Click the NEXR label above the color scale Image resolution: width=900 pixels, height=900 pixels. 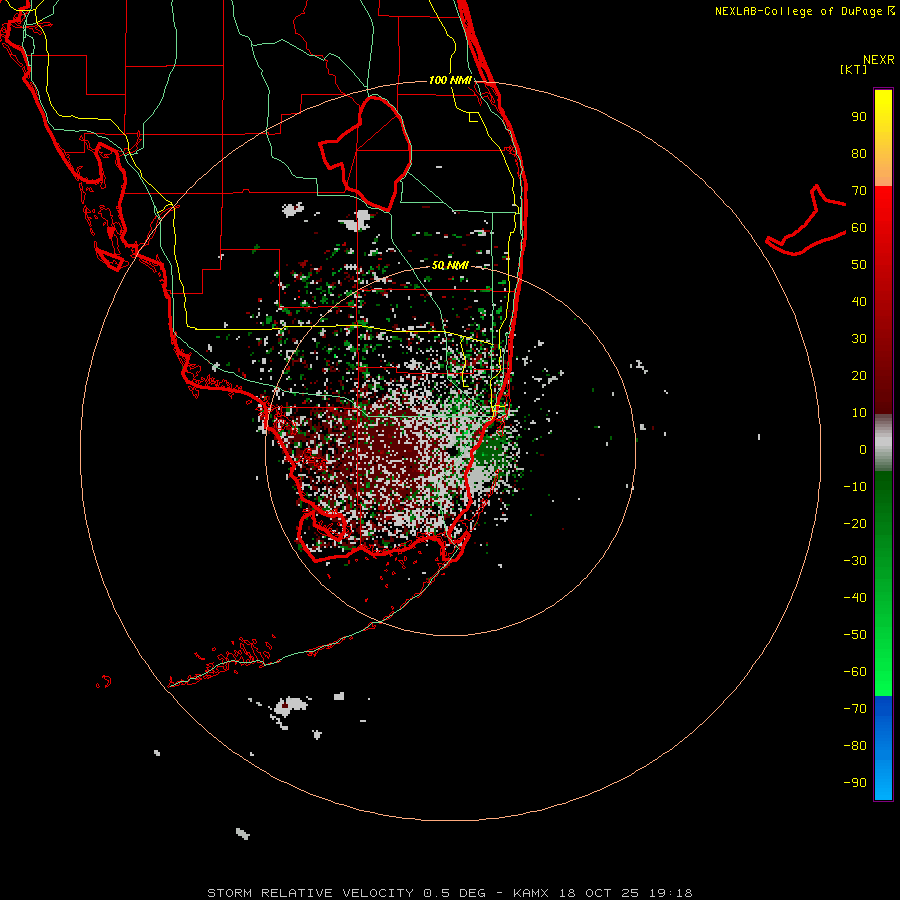pyautogui.click(x=879, y=60)
